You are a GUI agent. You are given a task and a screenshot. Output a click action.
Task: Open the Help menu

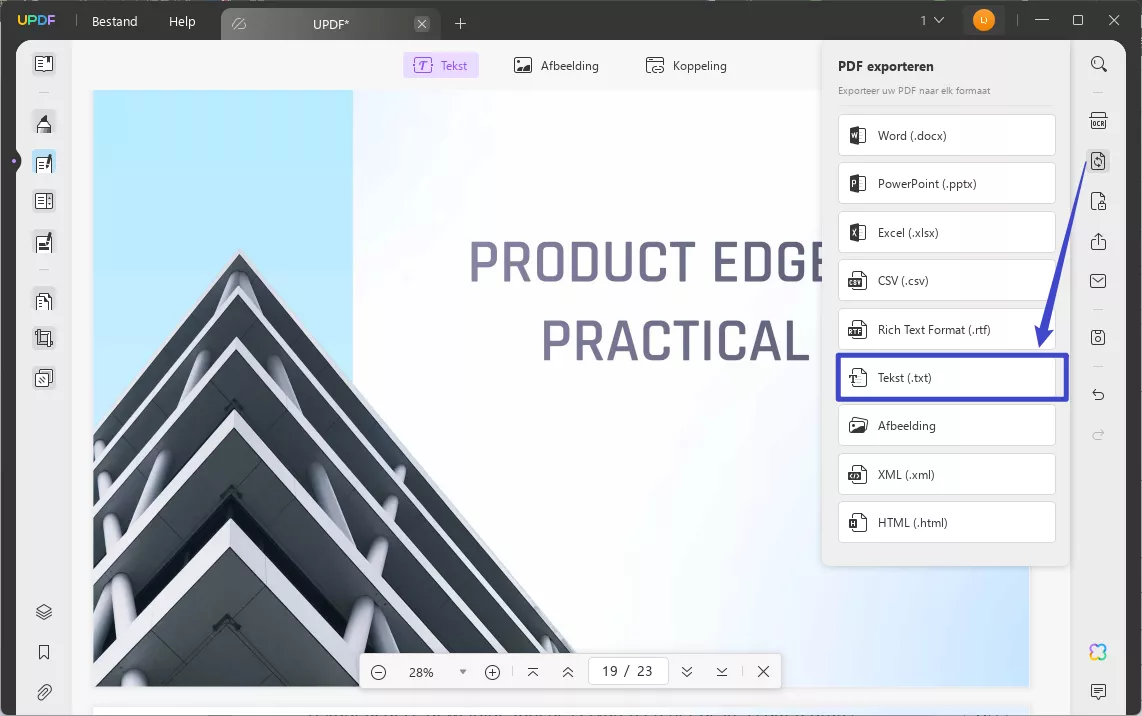tap(182, 22)
